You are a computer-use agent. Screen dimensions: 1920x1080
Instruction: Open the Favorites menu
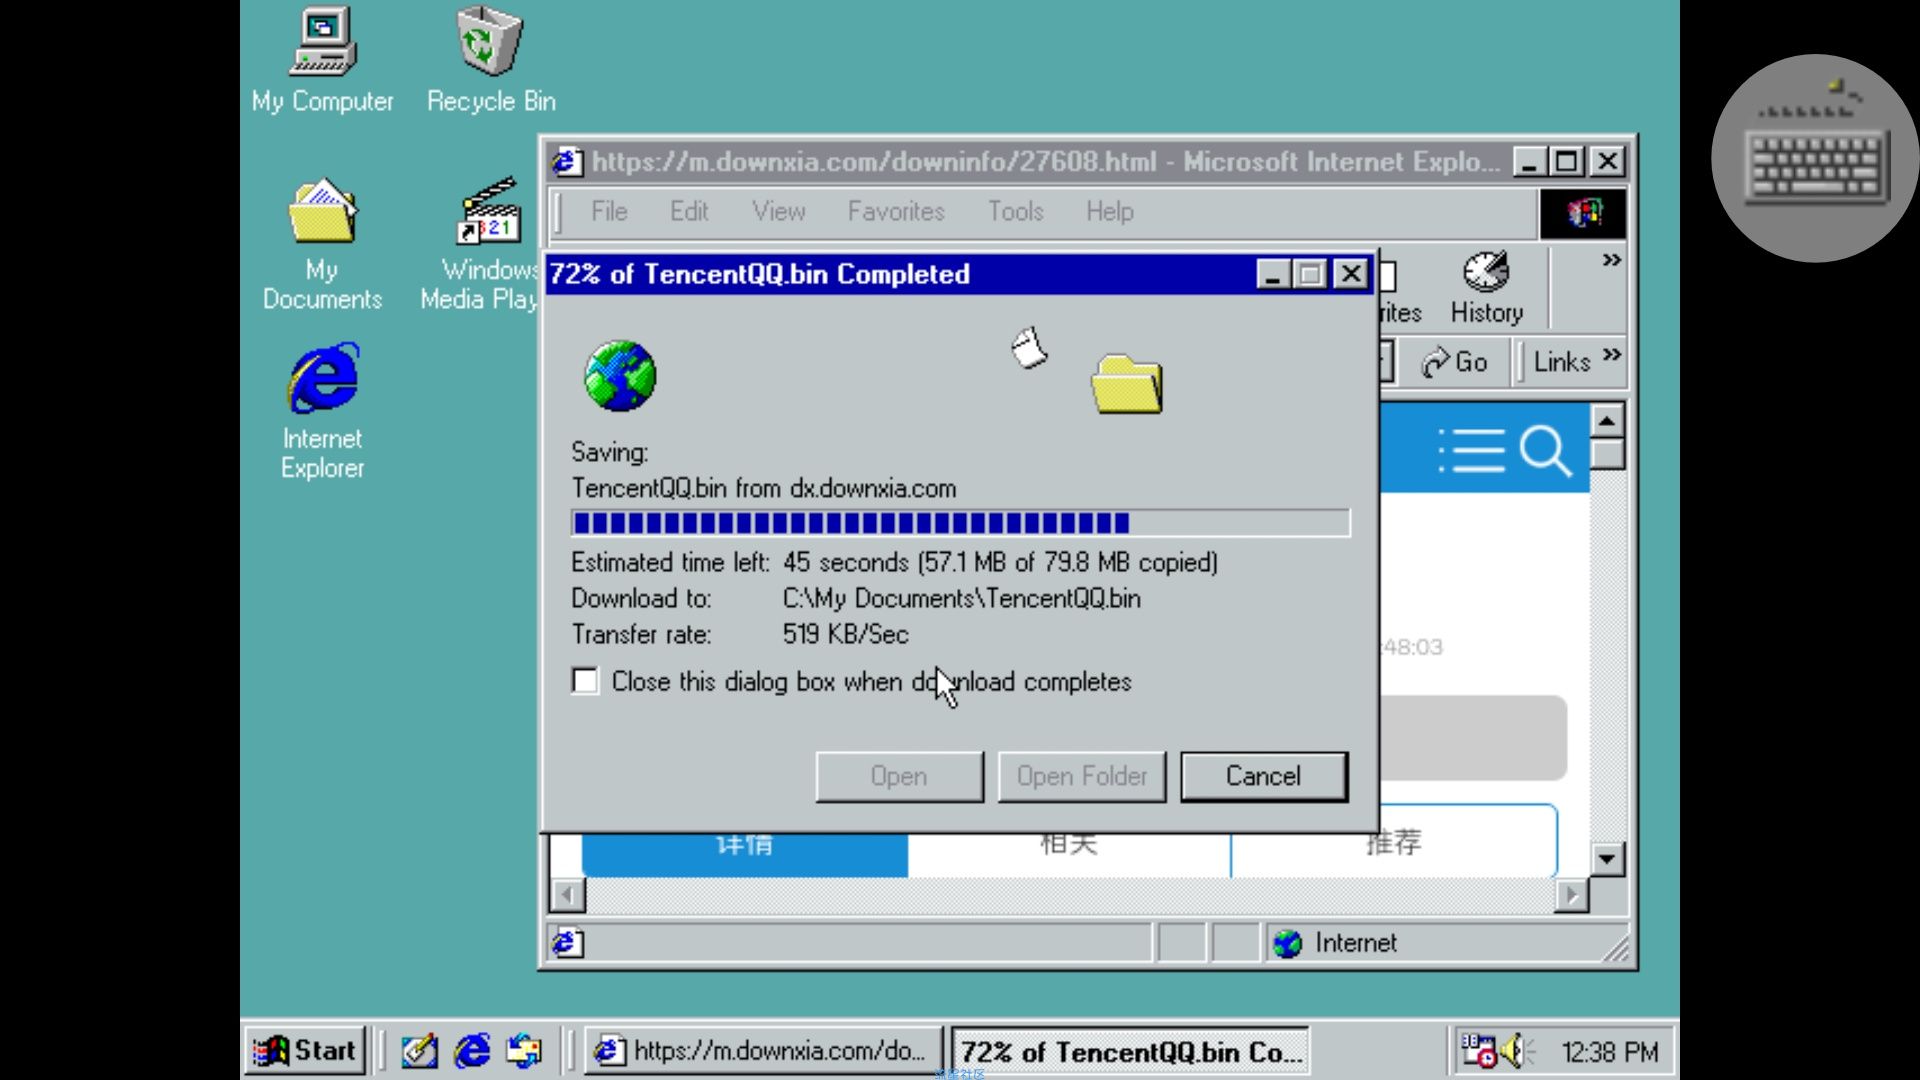(x=896, y=212)
